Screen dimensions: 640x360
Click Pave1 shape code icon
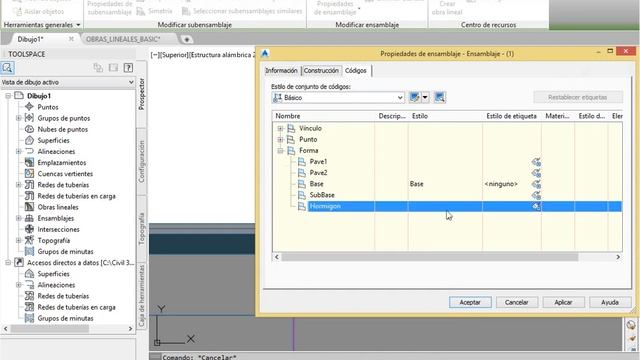302,162
